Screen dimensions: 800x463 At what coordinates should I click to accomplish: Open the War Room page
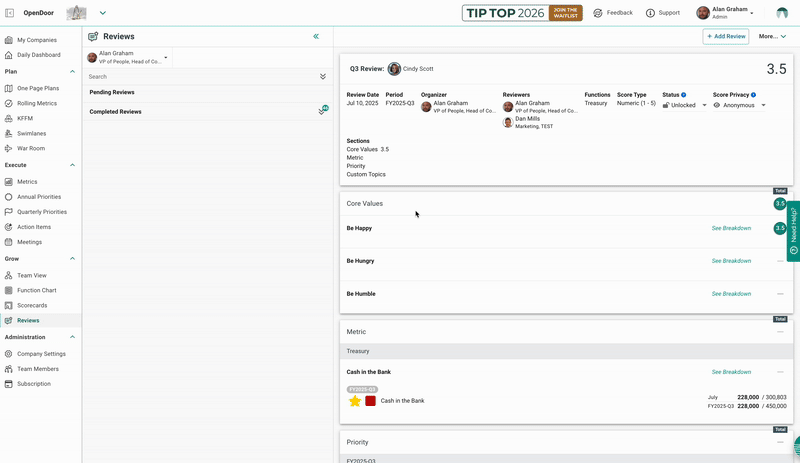(31, 148)
